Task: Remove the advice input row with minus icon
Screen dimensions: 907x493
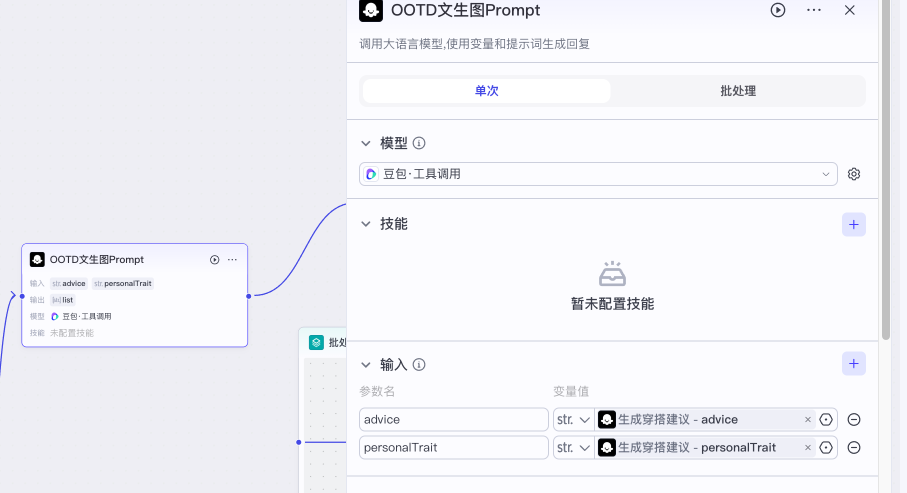Action: (x=854, y=420)
